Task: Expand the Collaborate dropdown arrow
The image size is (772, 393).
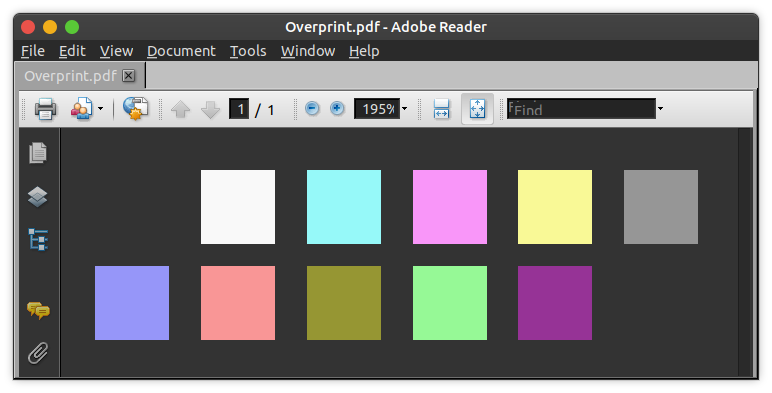Action: pyautogui.click(x=100, y=108)
